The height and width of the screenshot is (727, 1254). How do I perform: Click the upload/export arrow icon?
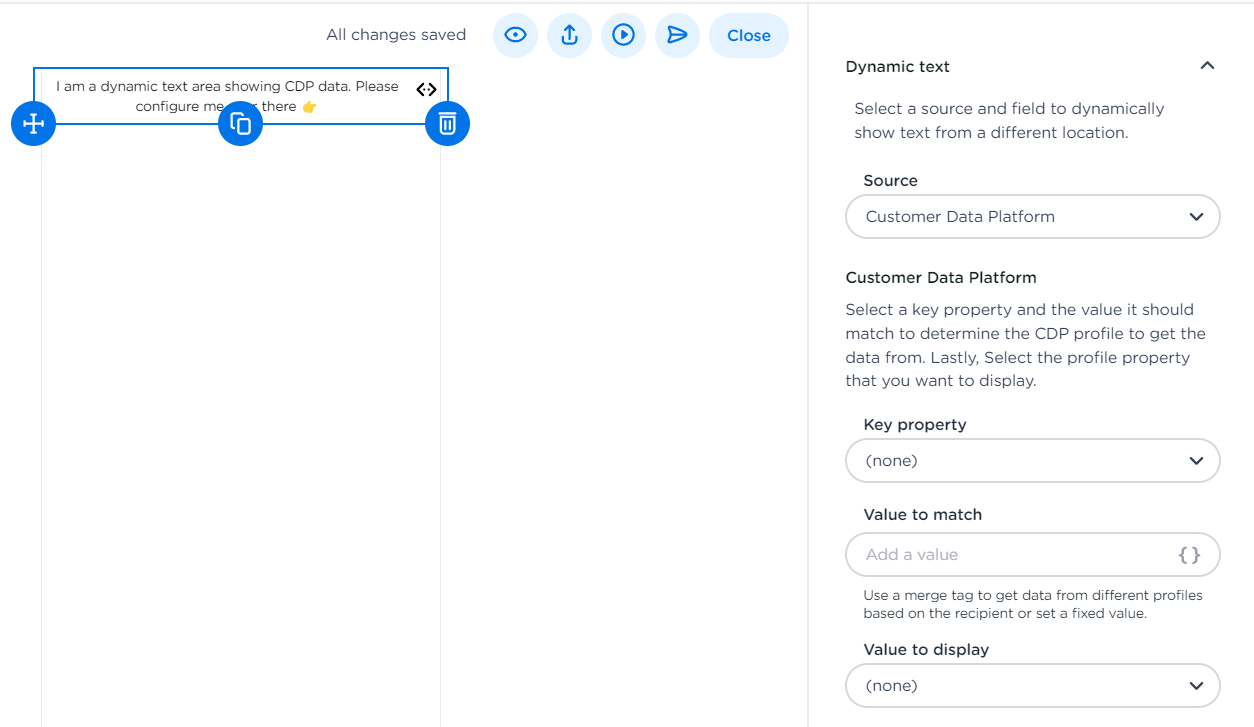pos(569,35)
